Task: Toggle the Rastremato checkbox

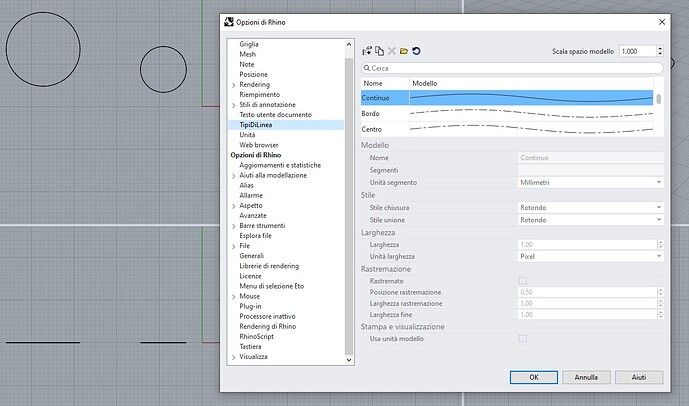Action: tap(522, 281)
